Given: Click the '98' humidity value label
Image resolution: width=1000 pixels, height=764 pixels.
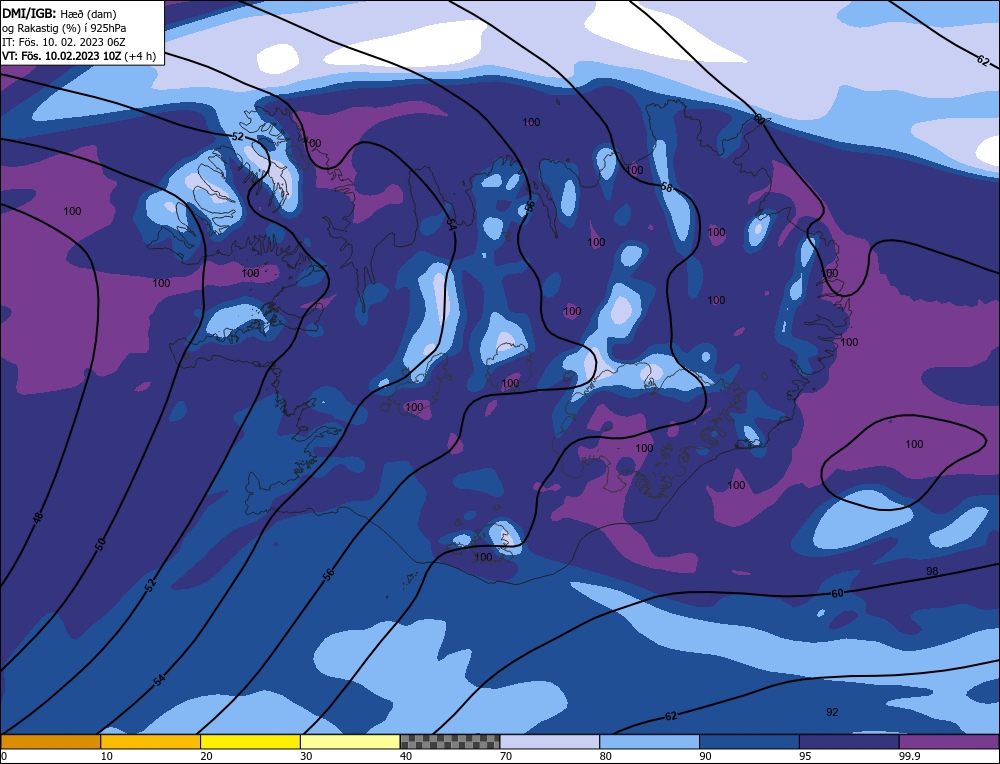Looking at the screenshot, I should tap(932, 571).
